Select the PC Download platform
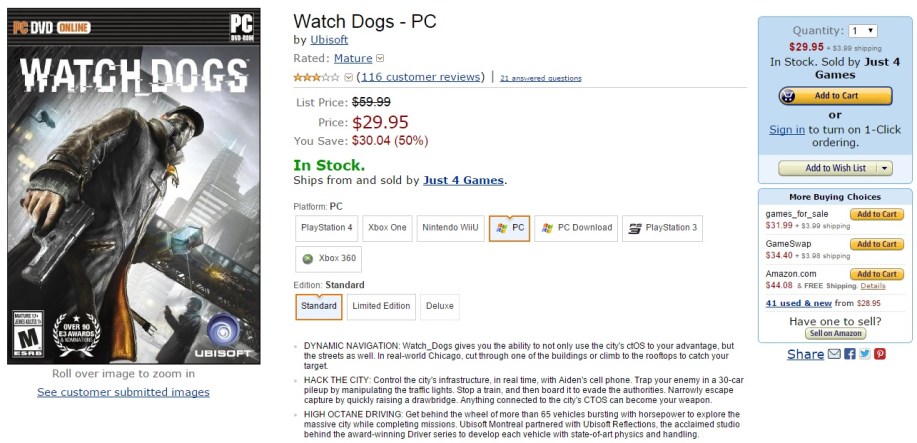Screen dimensions: 917x443 pos(576,228)
